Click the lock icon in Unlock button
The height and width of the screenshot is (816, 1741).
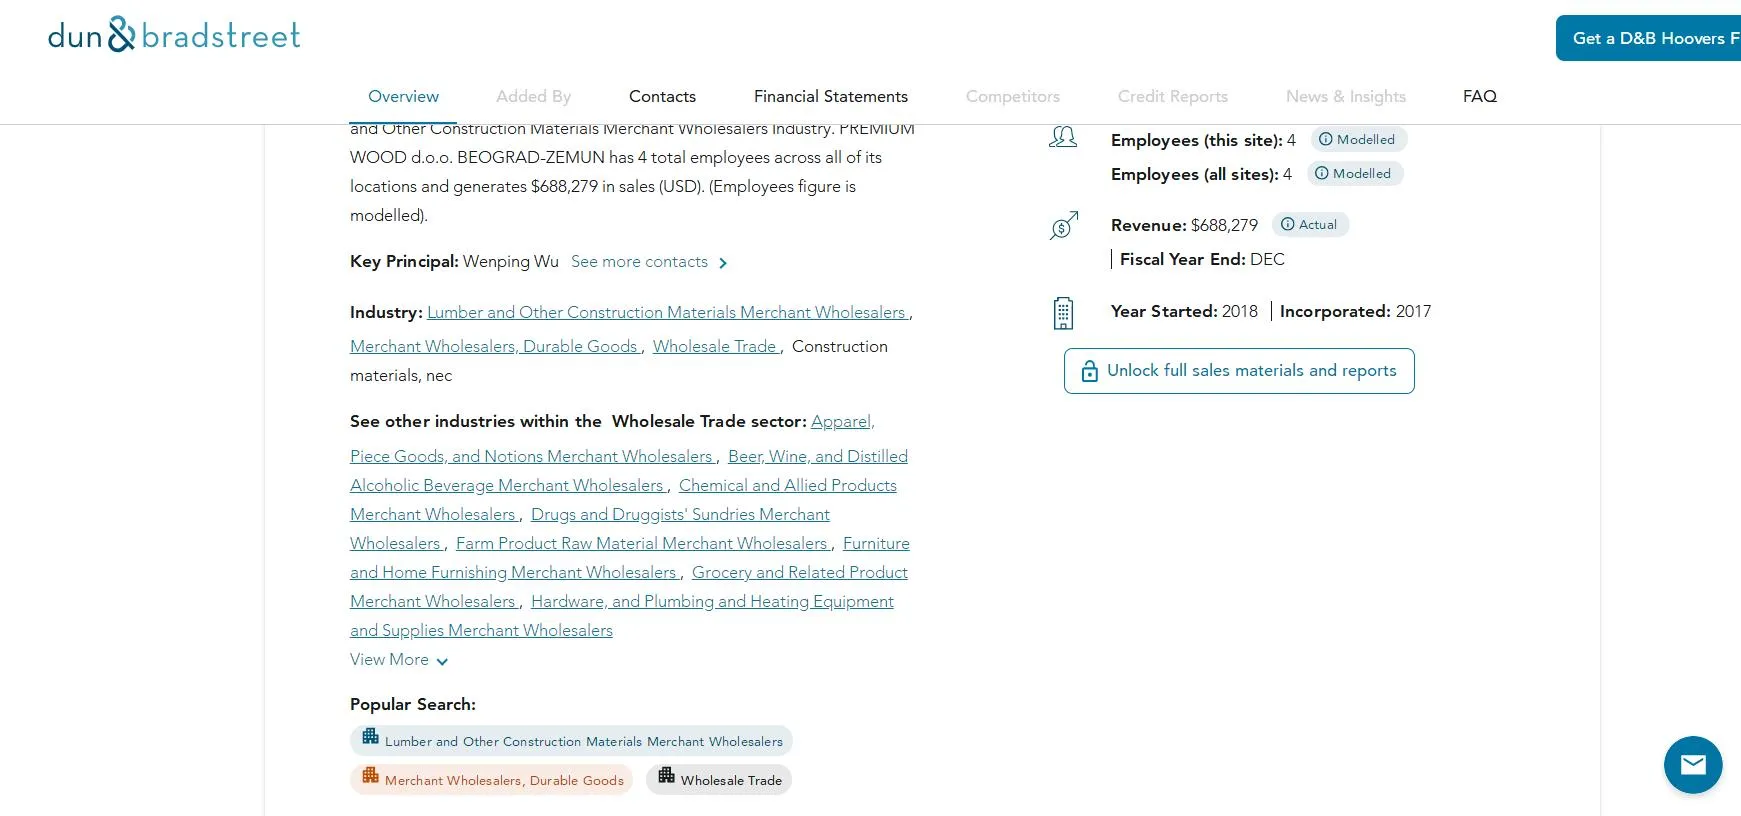(x=1090, y=371)
